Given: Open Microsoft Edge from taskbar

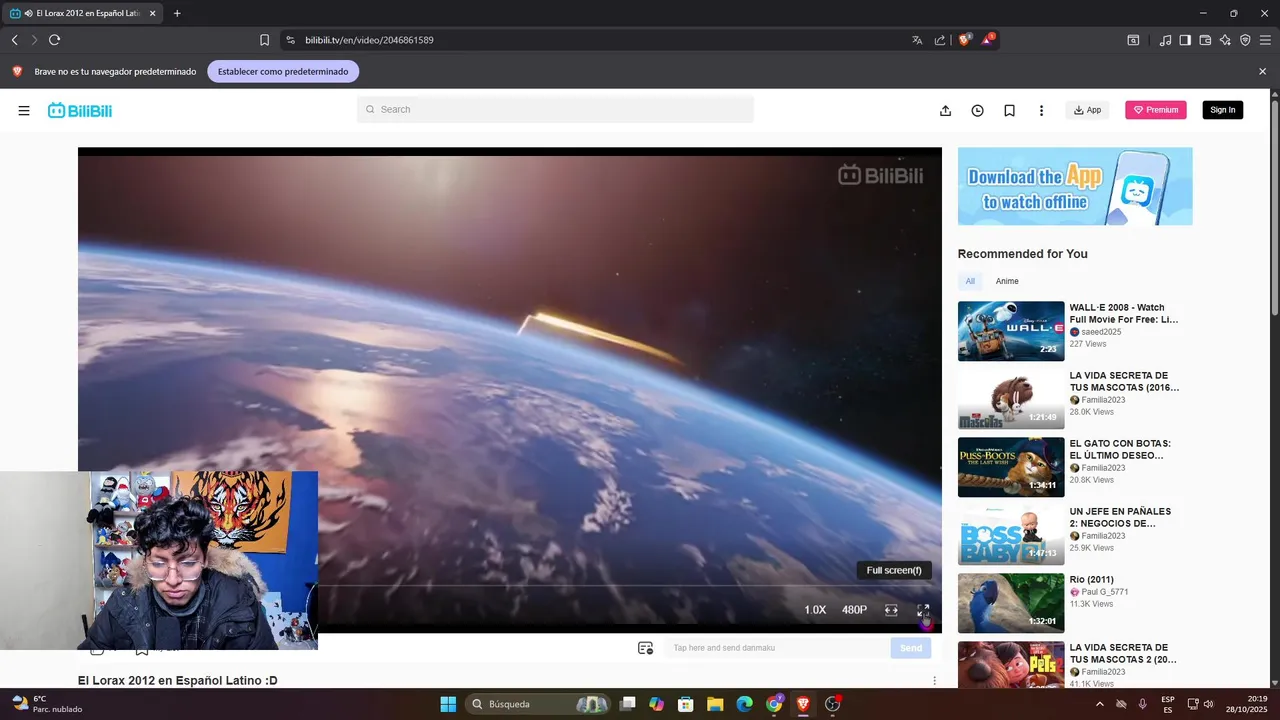Looking at the screenshot, I should coord(744,704).
